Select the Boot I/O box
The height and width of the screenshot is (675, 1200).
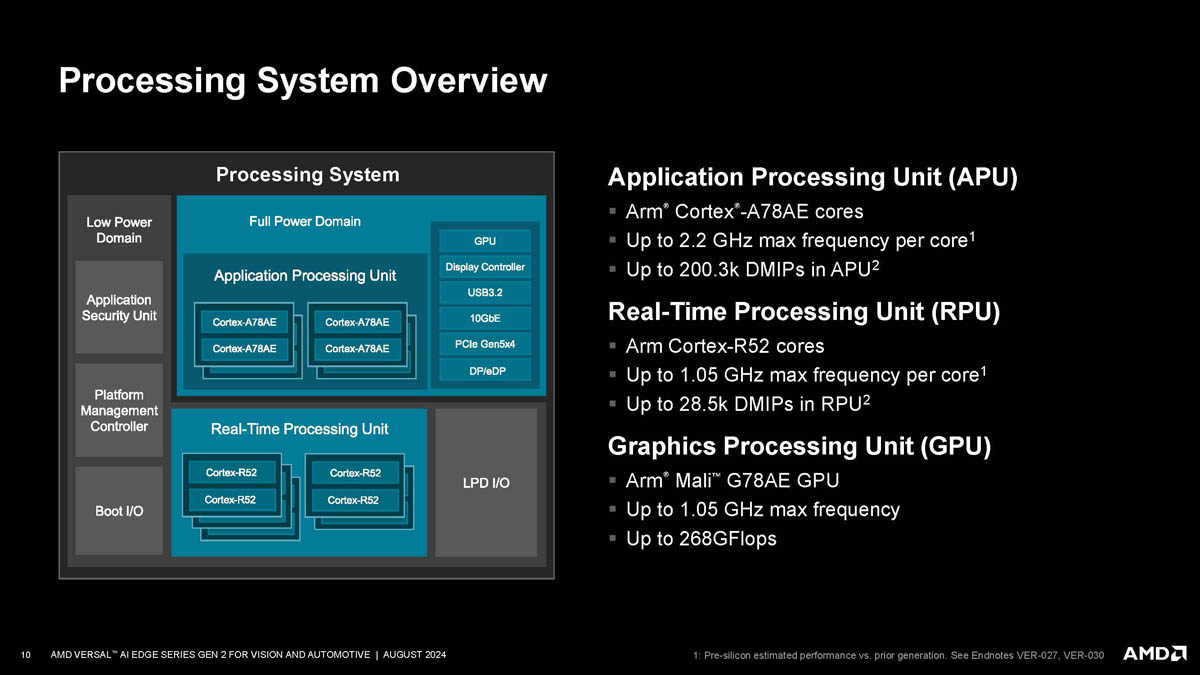[x=119, y=511]
